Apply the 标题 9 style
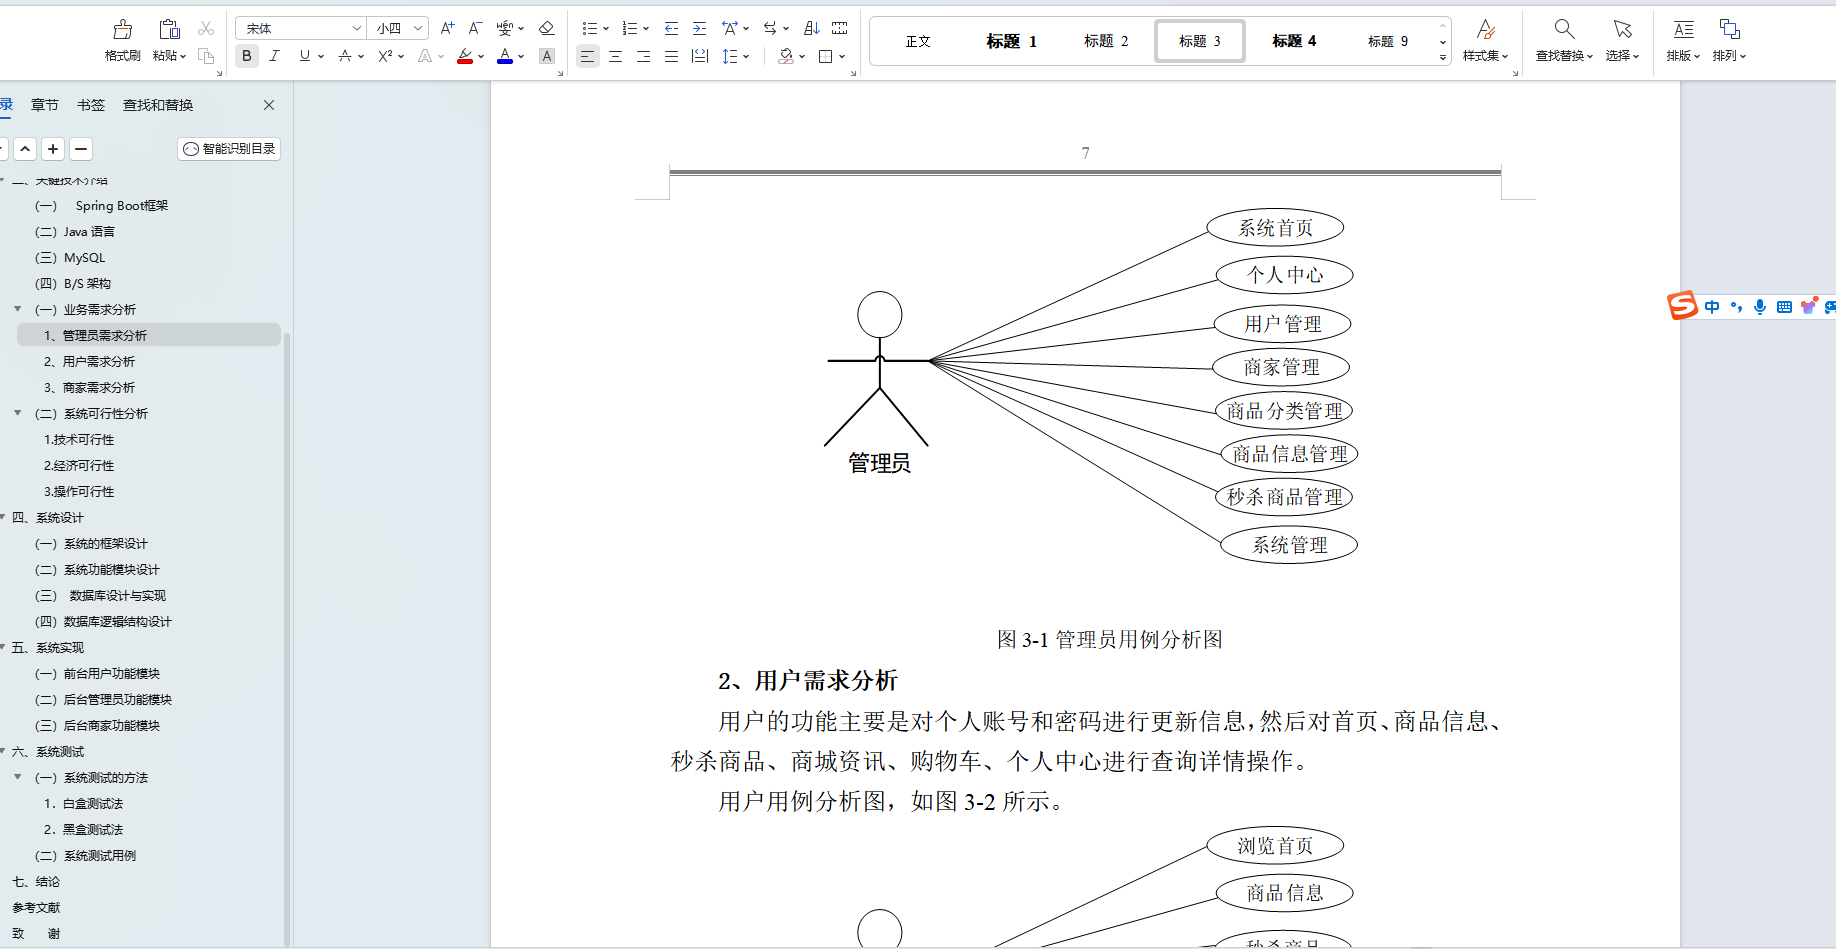The height and width of the screenshot is (949, 1836). (x=1388, y=41)
